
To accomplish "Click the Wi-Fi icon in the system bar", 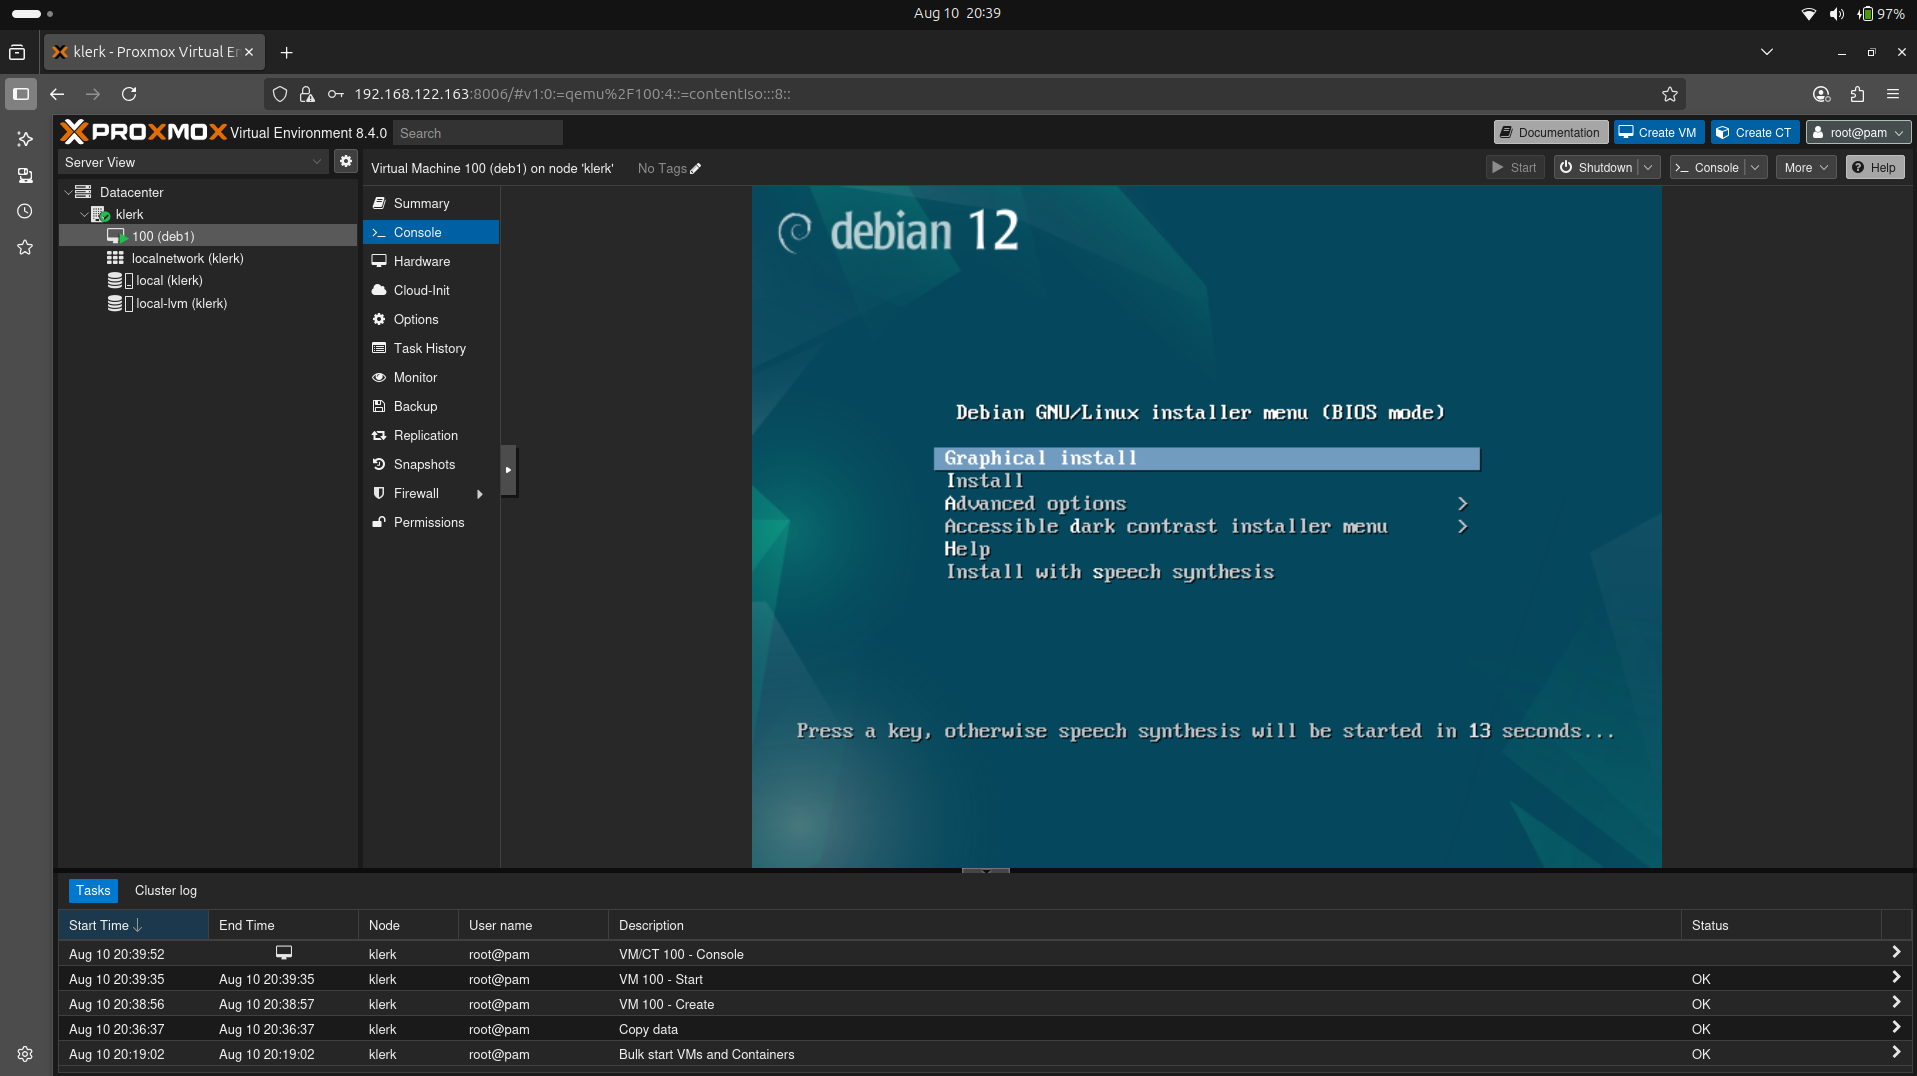I will tap(1809, 13).
